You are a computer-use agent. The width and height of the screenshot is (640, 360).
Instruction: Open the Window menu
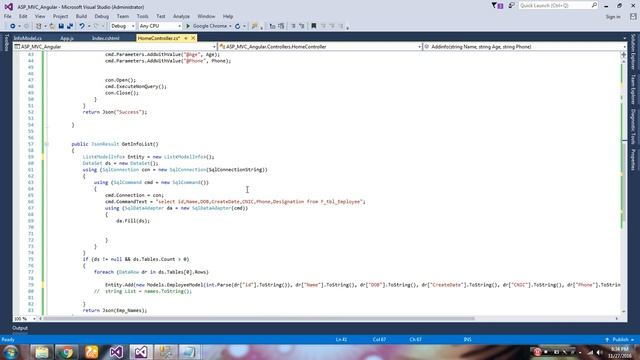[206, 16]
